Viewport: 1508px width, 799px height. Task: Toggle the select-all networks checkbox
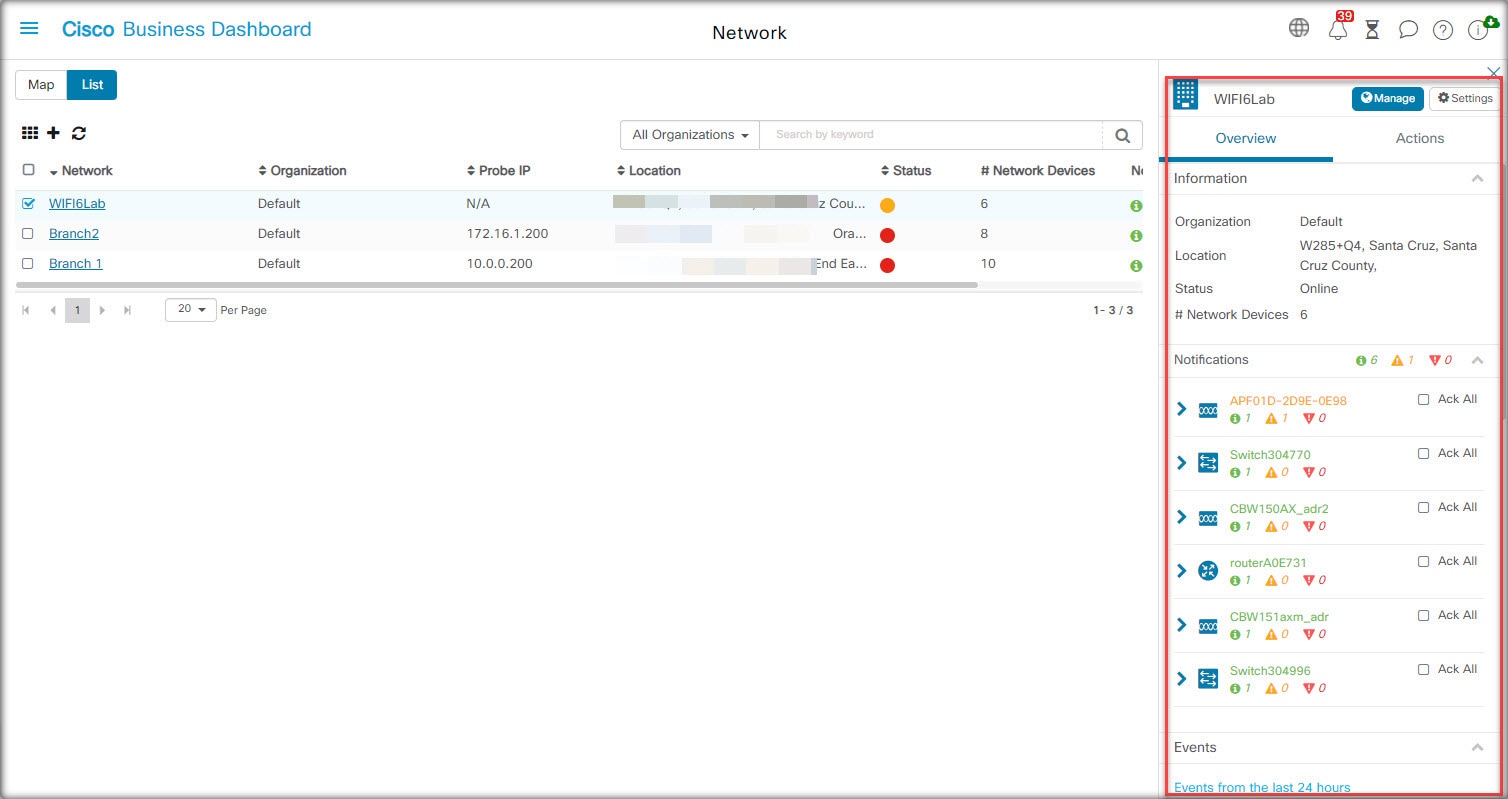(28, 170)
